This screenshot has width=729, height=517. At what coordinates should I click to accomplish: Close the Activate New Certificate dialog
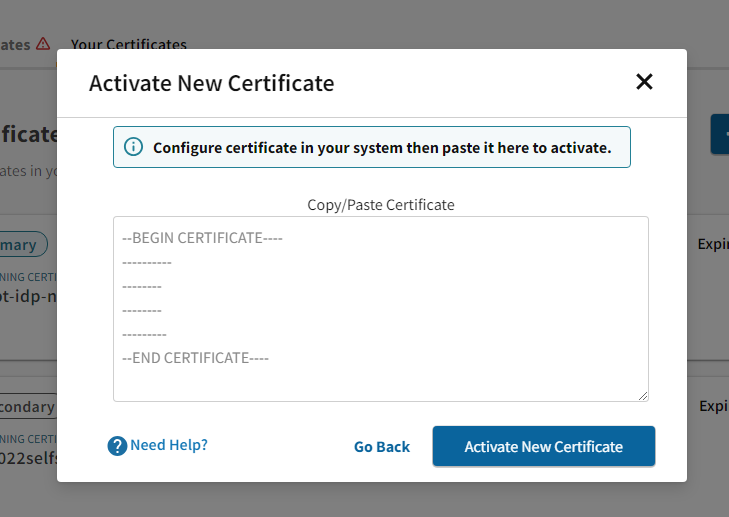[644, 82]
